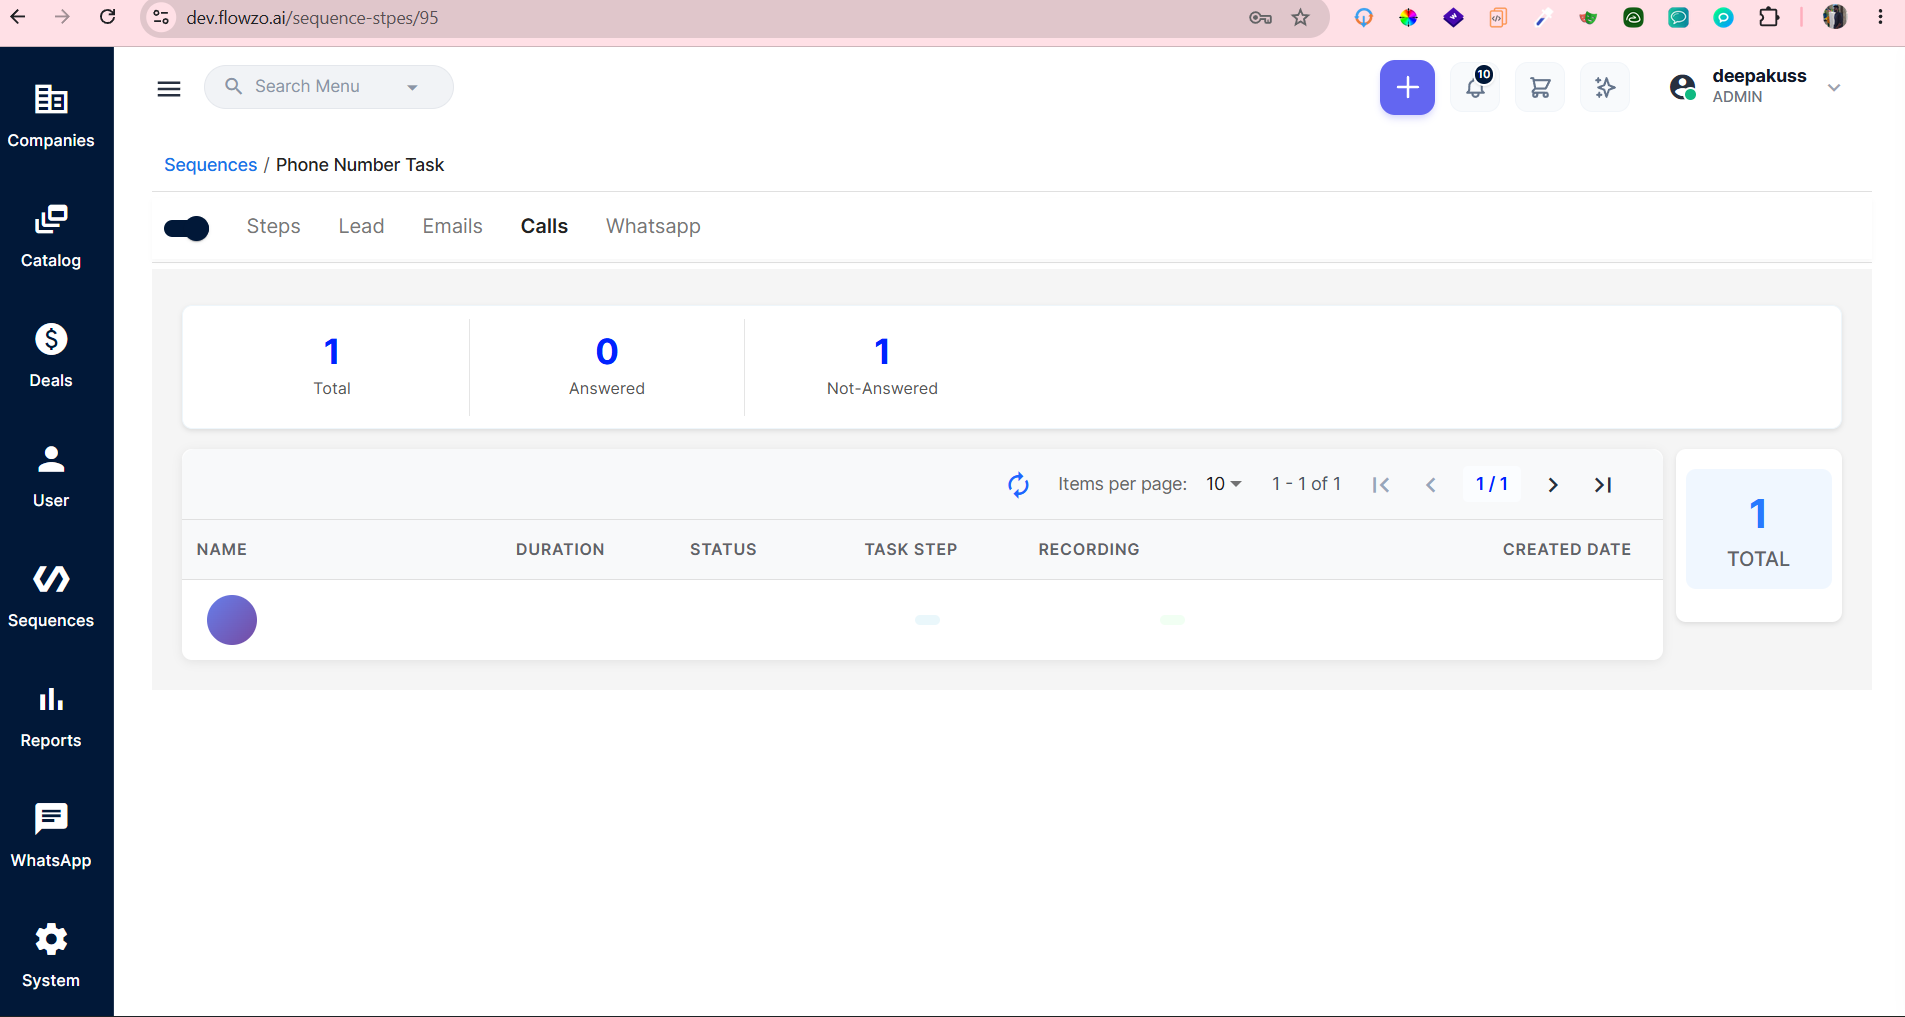Viewport: 1905px width, 1017px height.
Task: Click the NAME column header
Action: (222, 550)
